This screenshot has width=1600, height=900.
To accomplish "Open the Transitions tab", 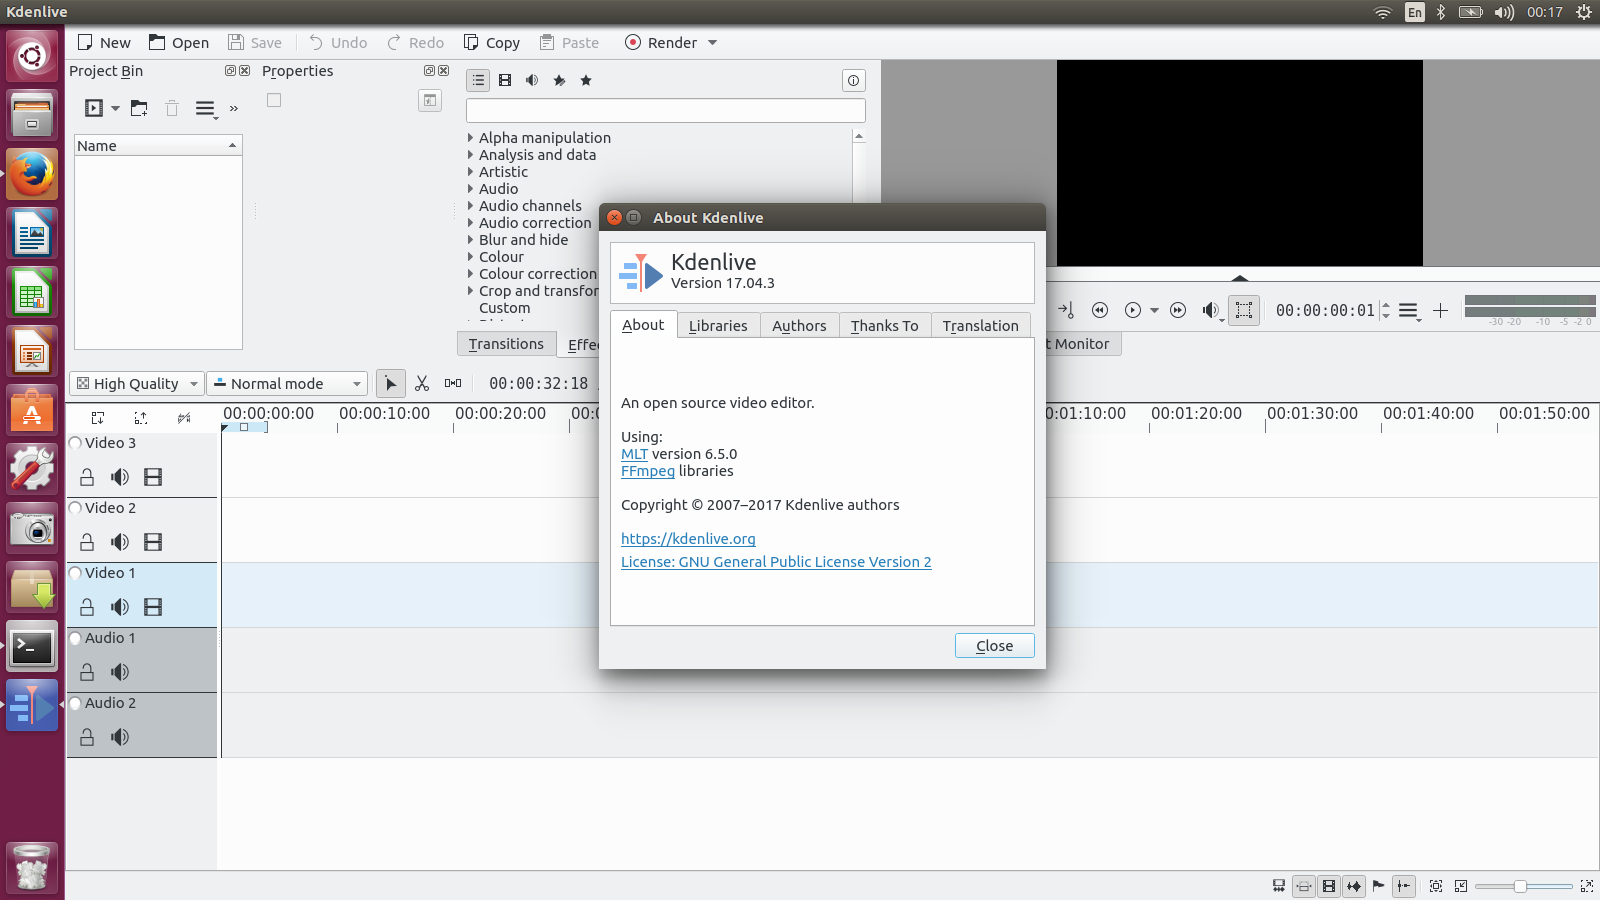I will 506,344.
